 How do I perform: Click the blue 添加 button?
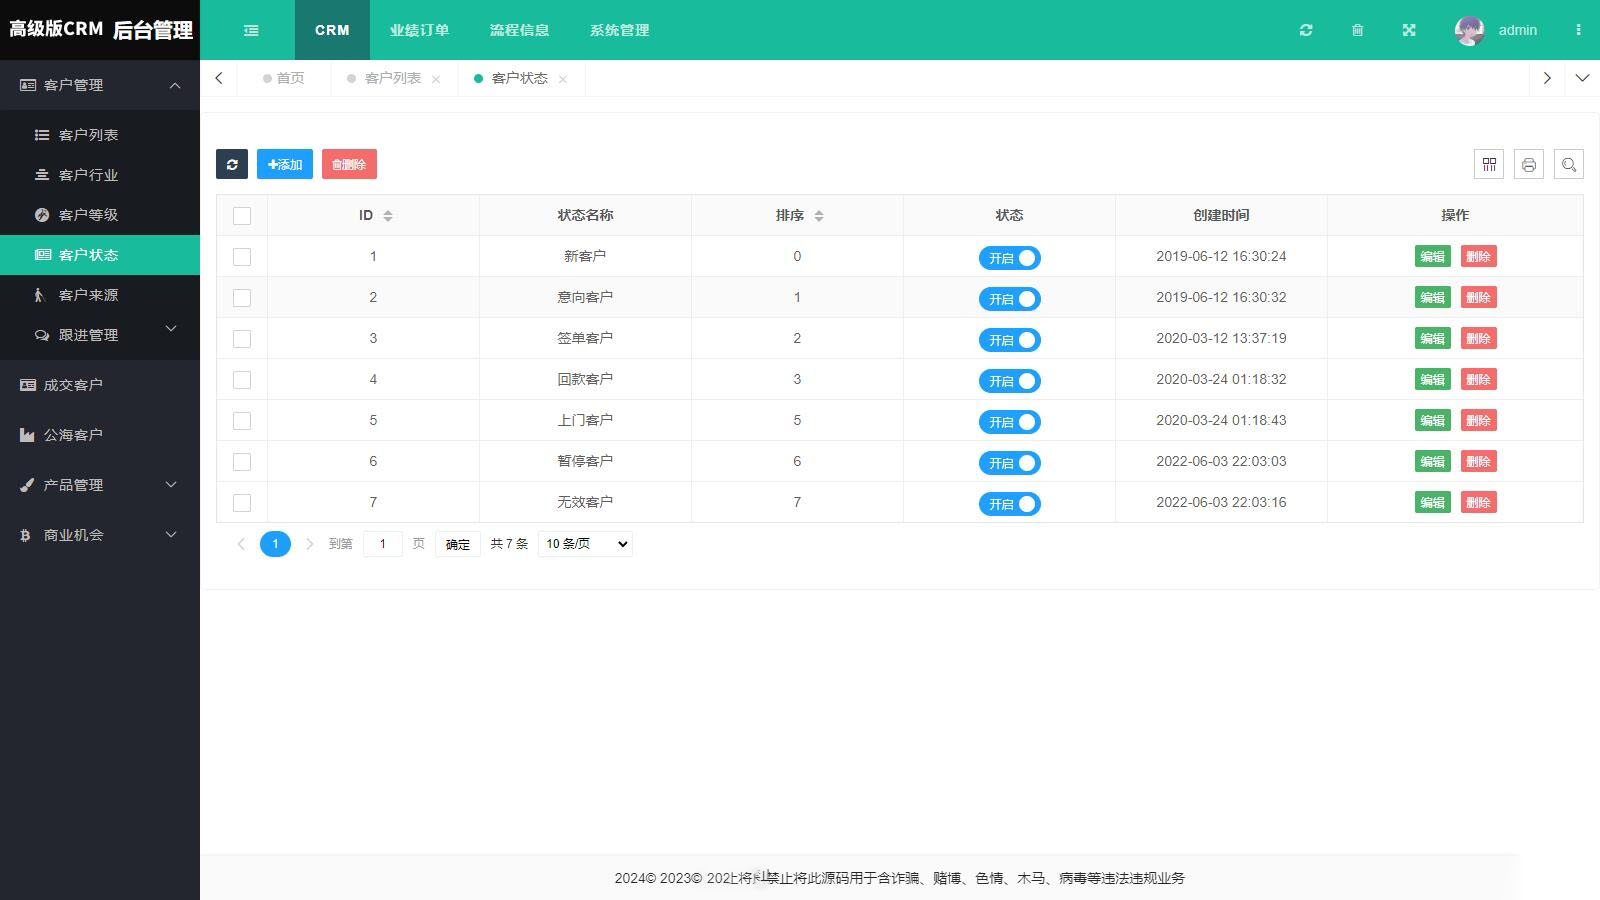pyautogui.click(x=285, y=164)
